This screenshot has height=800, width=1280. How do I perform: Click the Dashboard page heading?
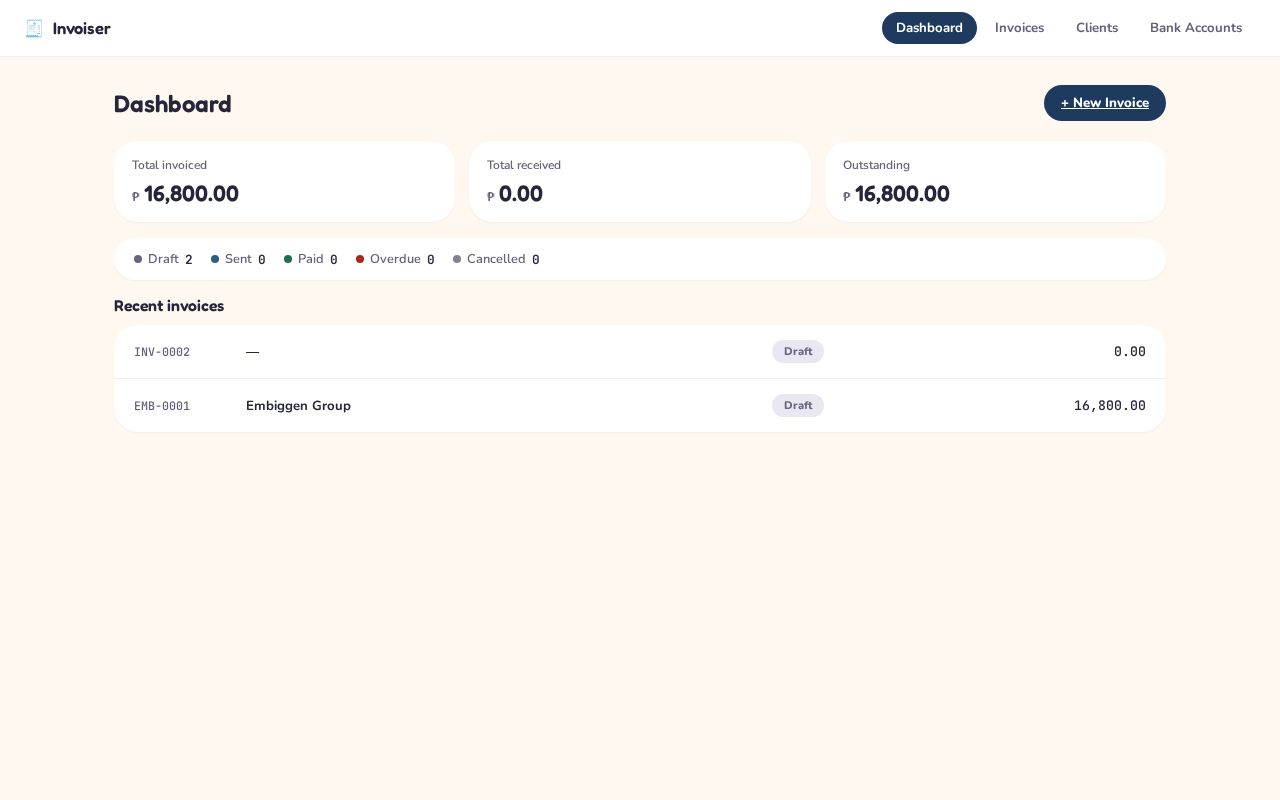pyautogui.click(x=173, y=104)
